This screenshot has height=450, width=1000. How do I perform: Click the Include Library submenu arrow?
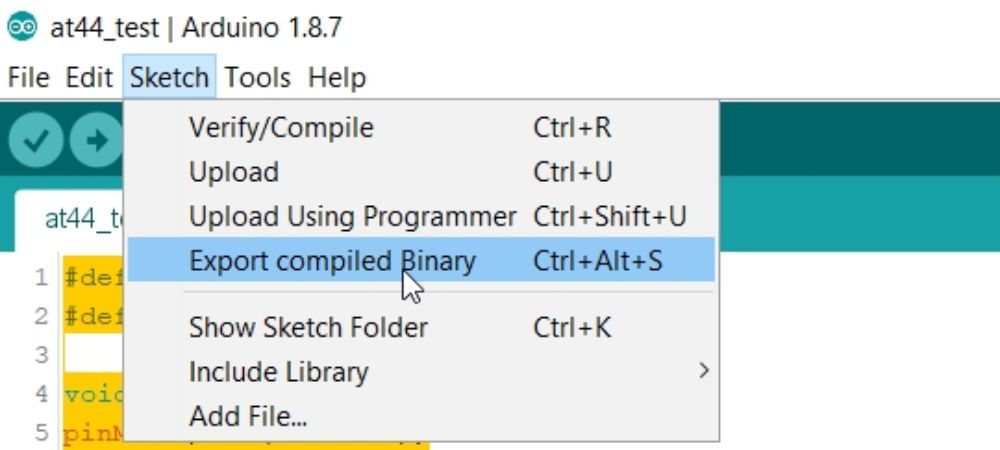tap(703, 370)
